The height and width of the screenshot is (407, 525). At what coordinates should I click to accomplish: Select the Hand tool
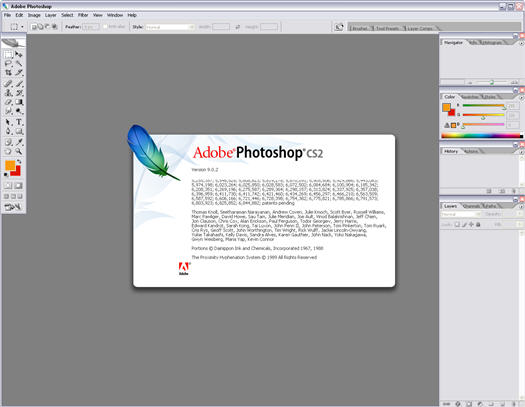click(x=8, y=151)
